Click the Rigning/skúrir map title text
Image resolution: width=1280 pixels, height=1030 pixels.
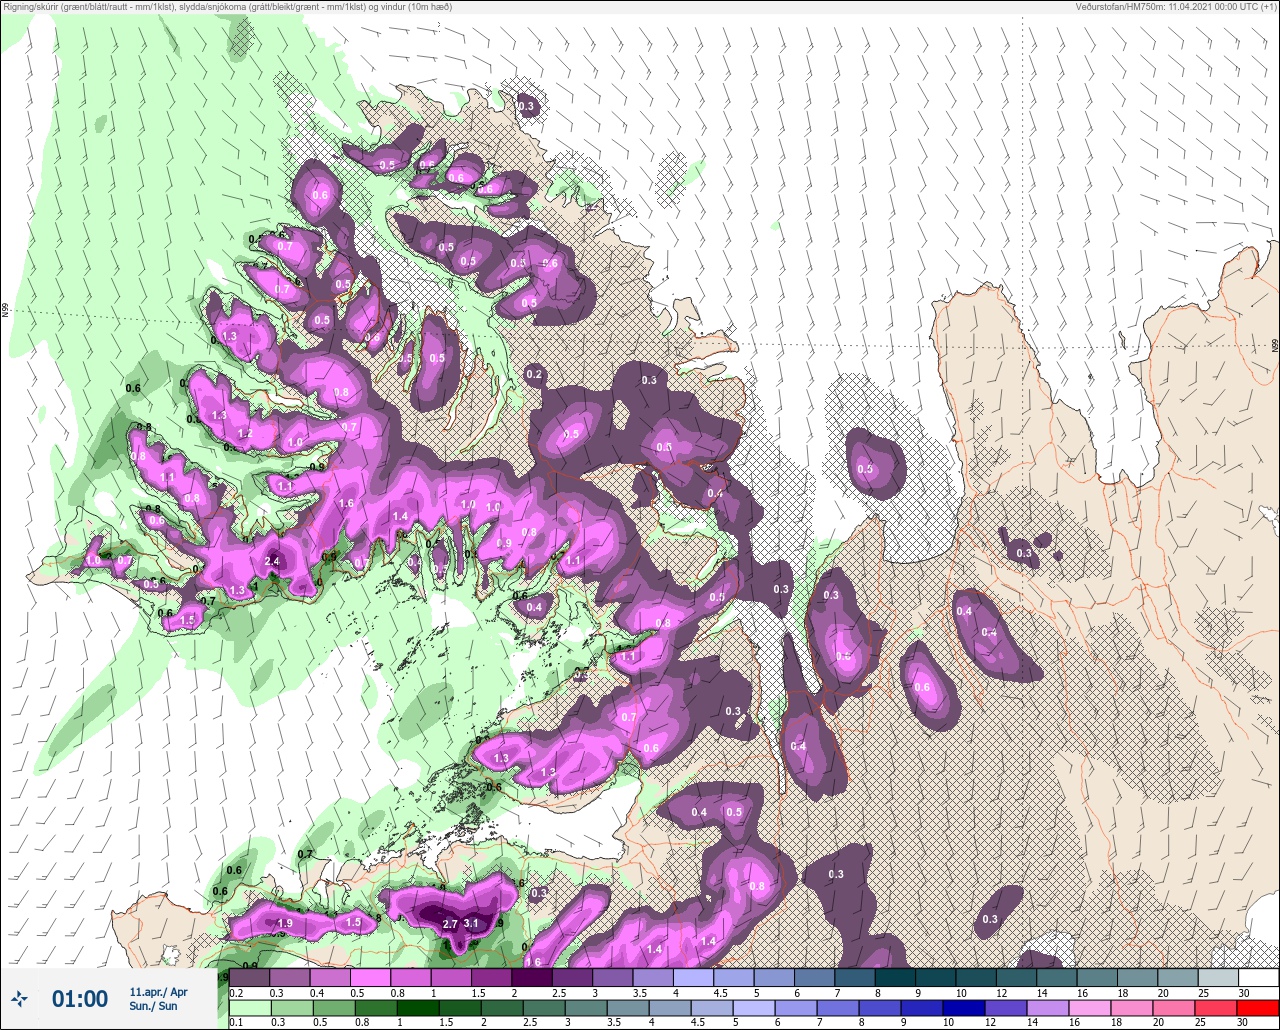click(x=228, y=6)
